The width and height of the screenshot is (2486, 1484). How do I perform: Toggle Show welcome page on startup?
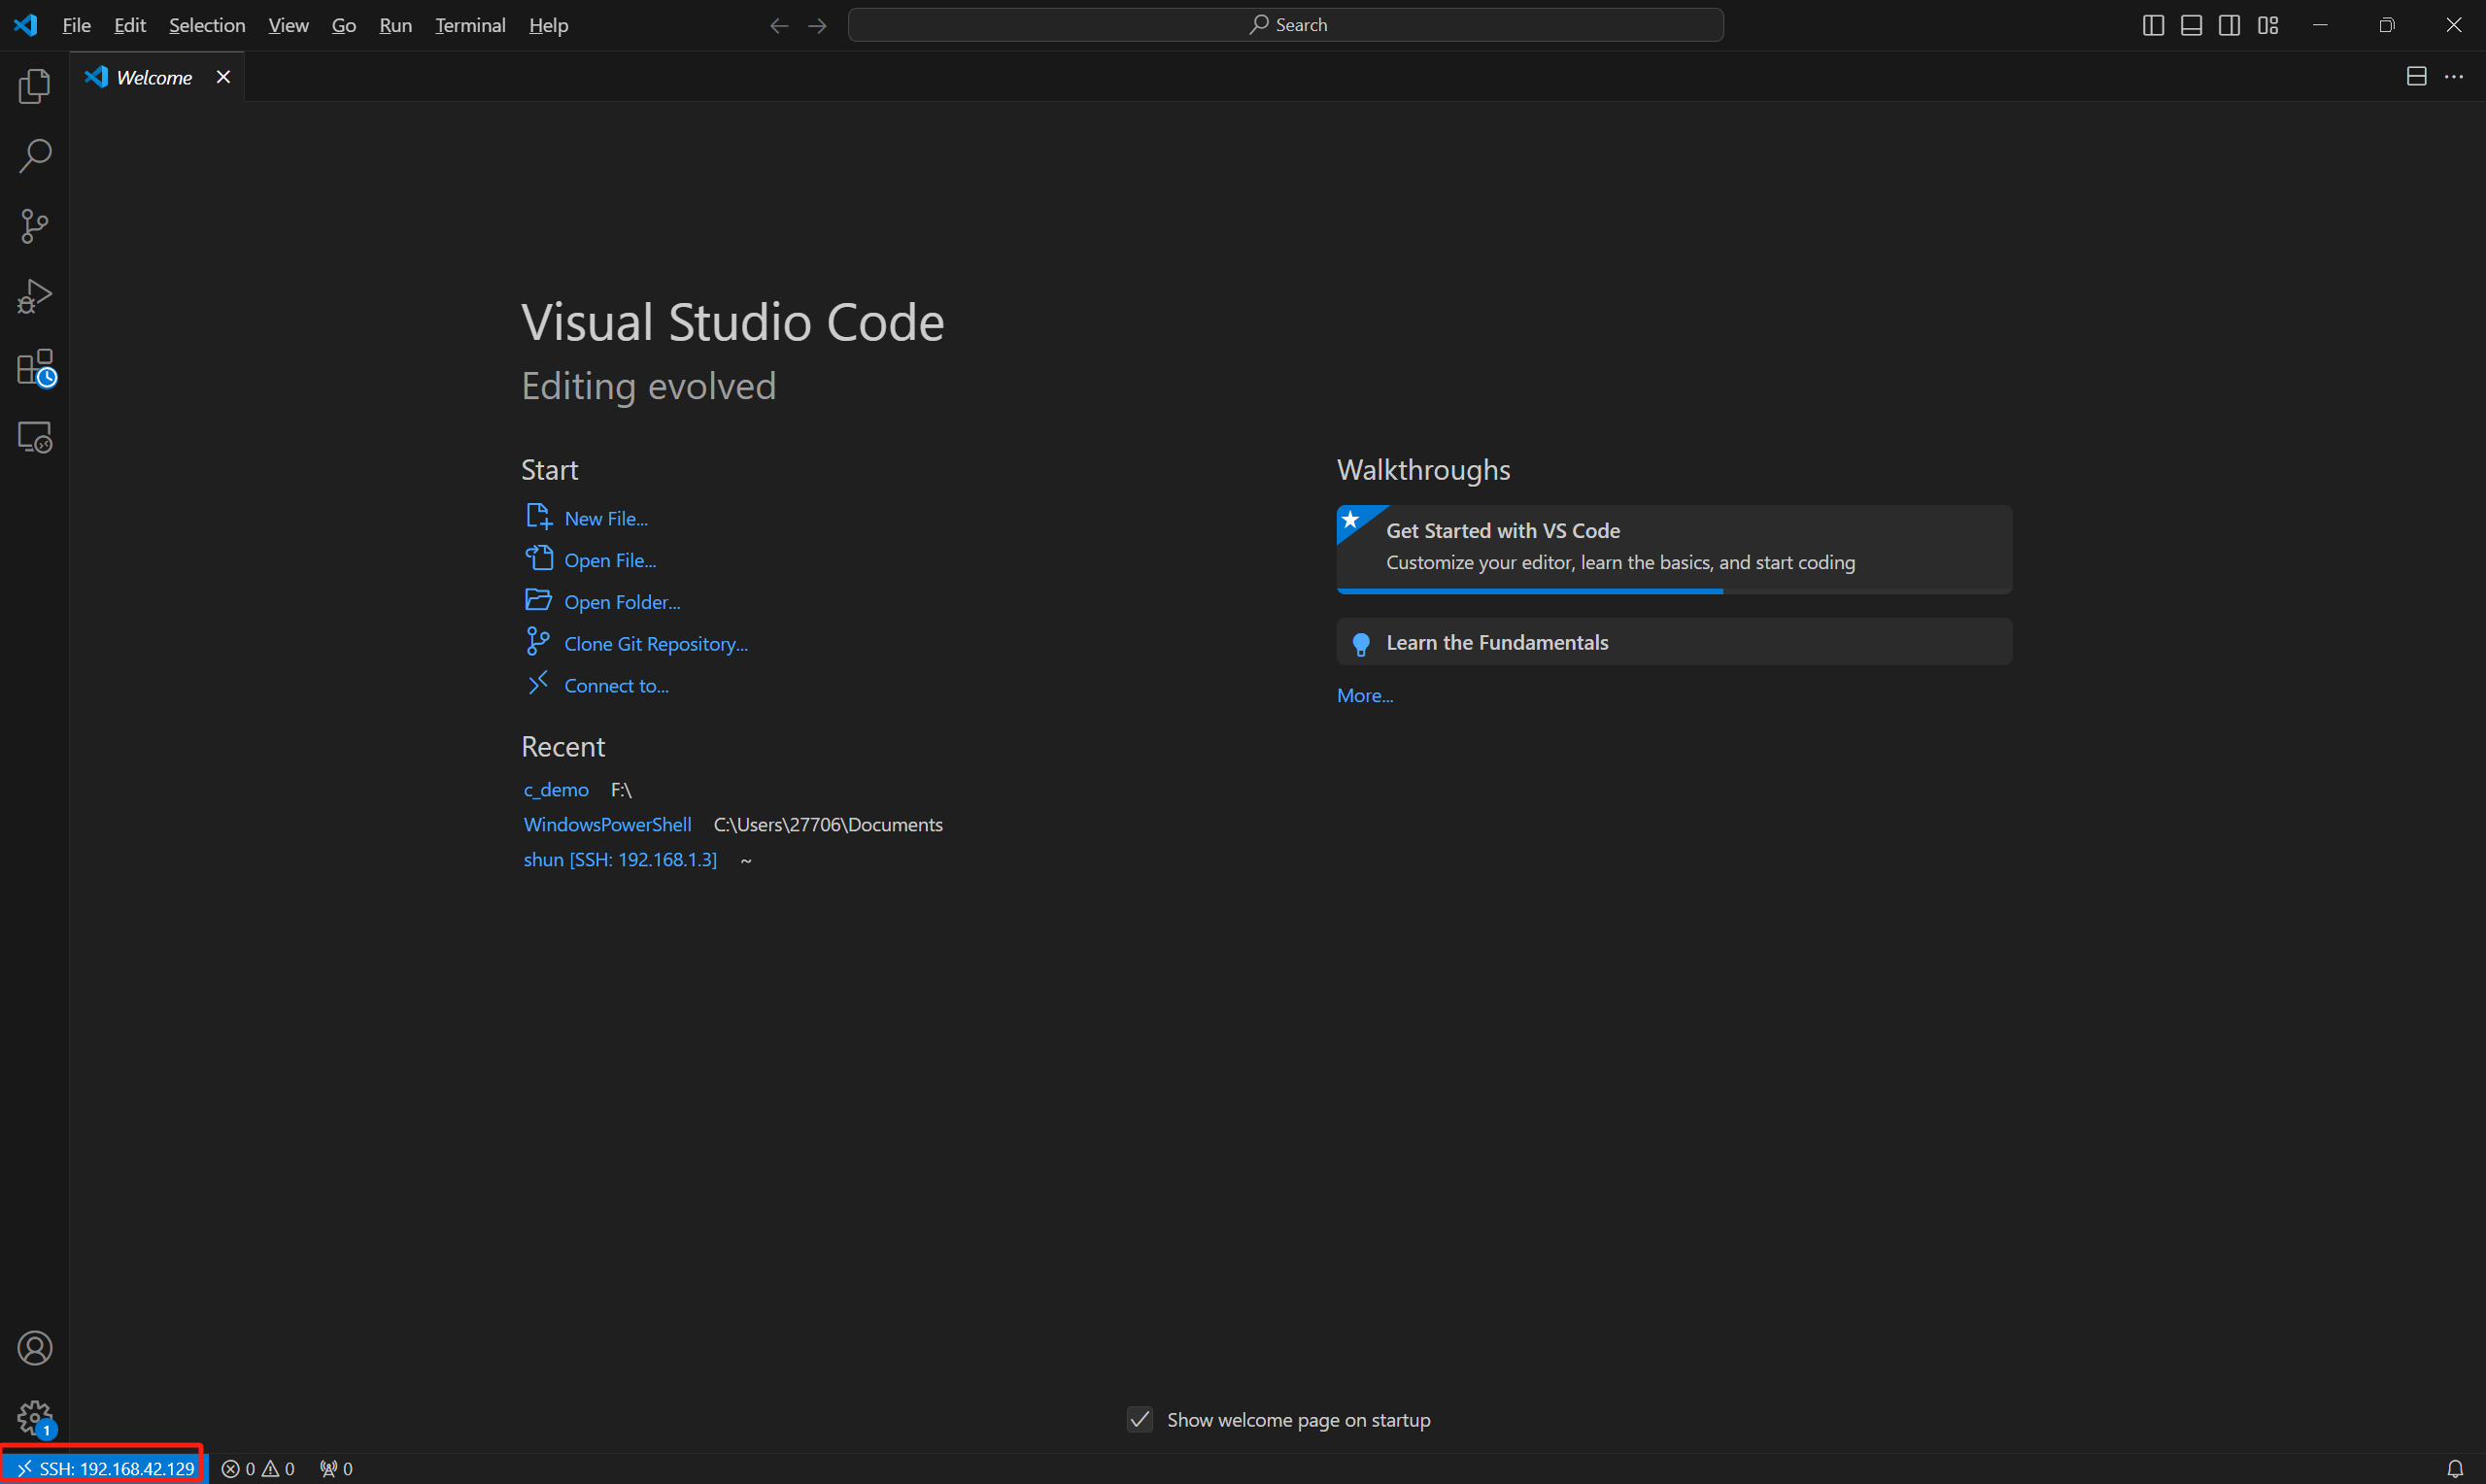(1140, 1419)
